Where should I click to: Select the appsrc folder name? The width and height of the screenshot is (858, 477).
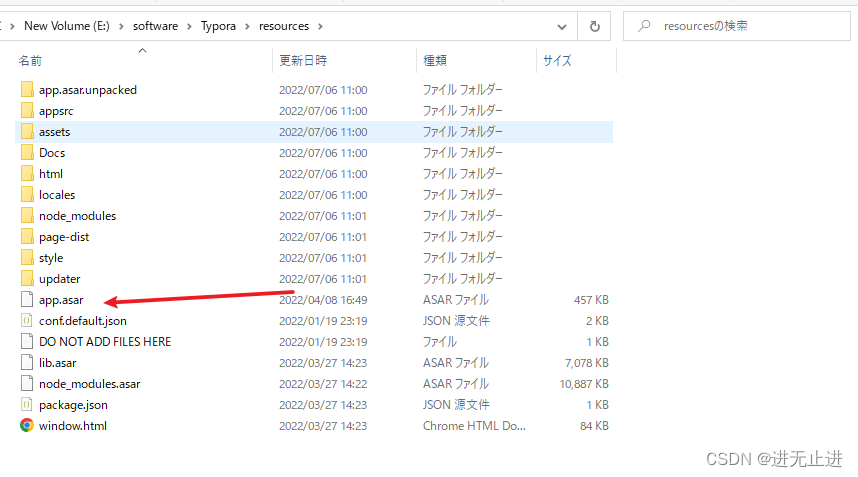click(56, 111)
